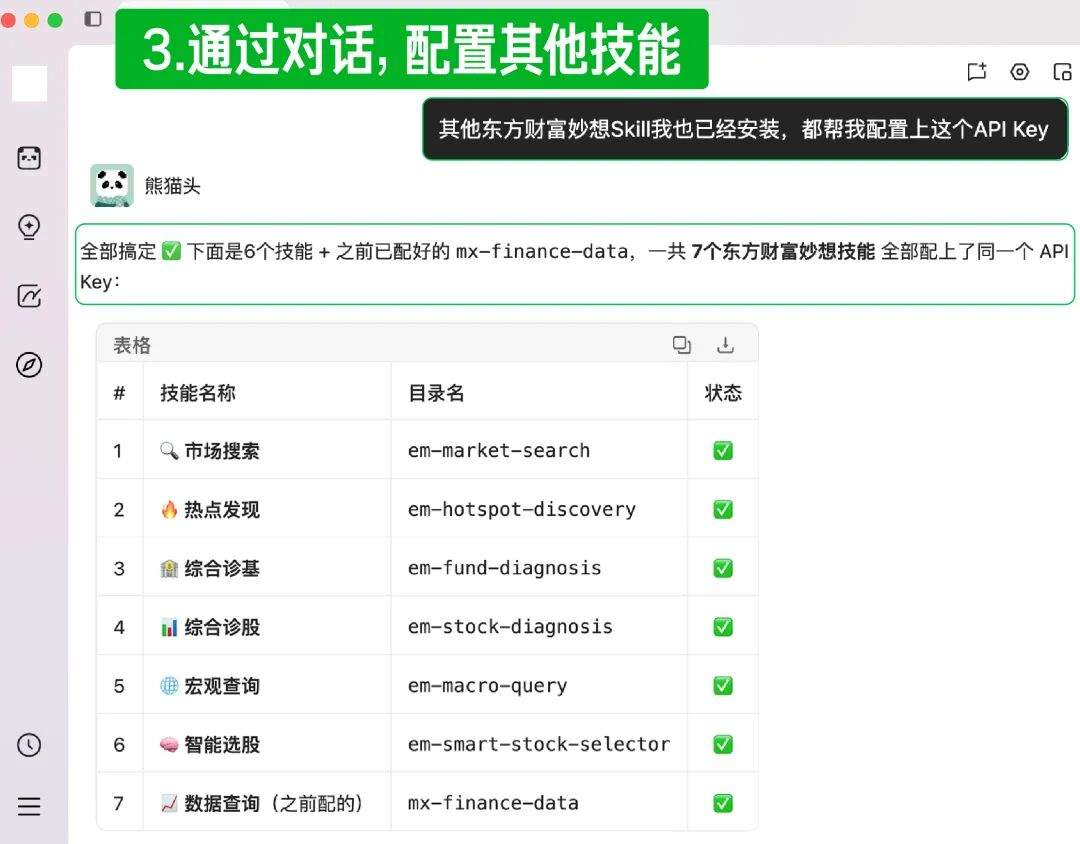Click the 宏观查询 globe icon

pyautogui.click(x=169, y=686)
